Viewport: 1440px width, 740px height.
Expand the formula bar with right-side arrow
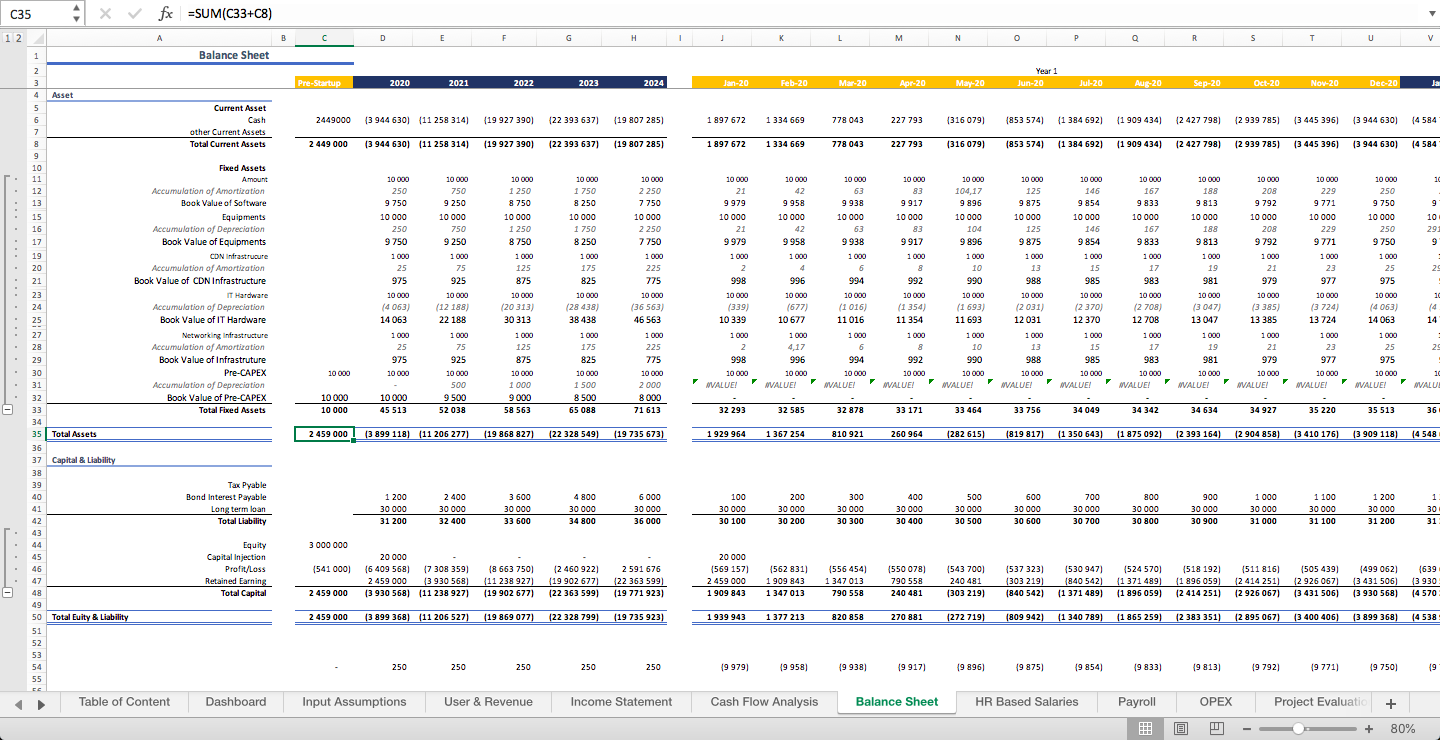1430,14
